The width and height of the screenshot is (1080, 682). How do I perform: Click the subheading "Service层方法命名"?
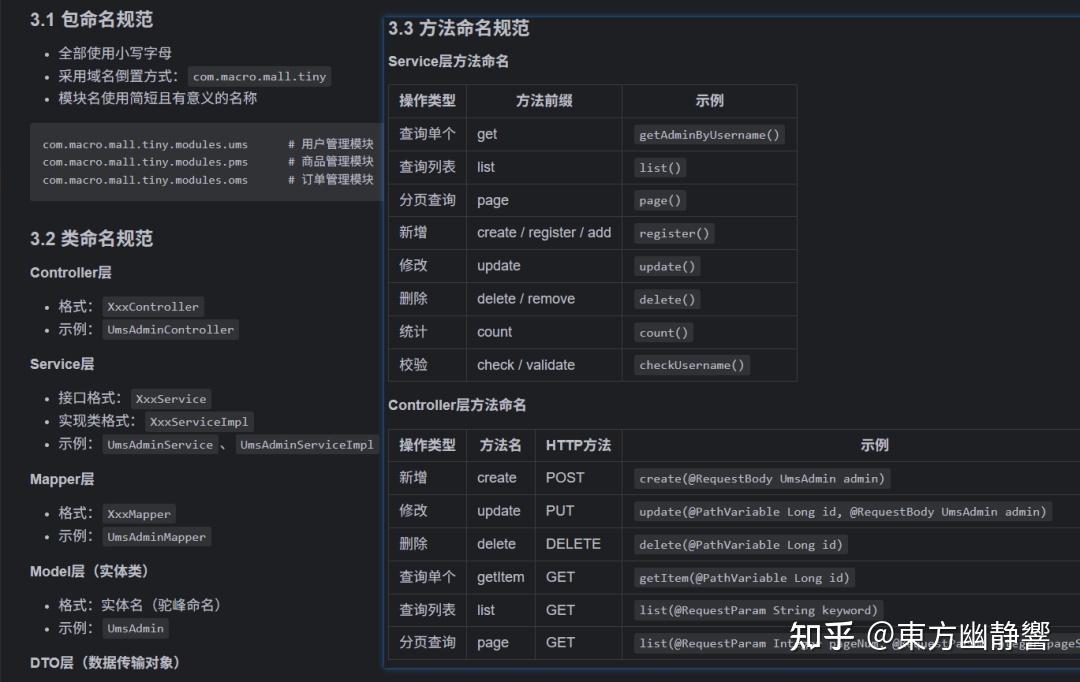tap(448, 61)
